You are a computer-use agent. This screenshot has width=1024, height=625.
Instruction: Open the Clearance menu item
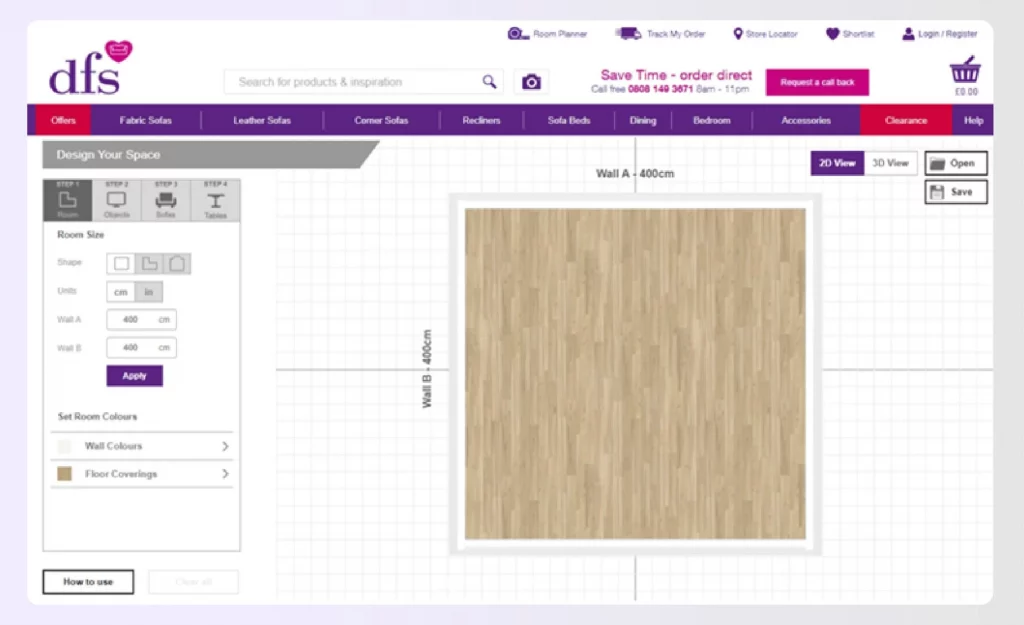tap(905, 121)
